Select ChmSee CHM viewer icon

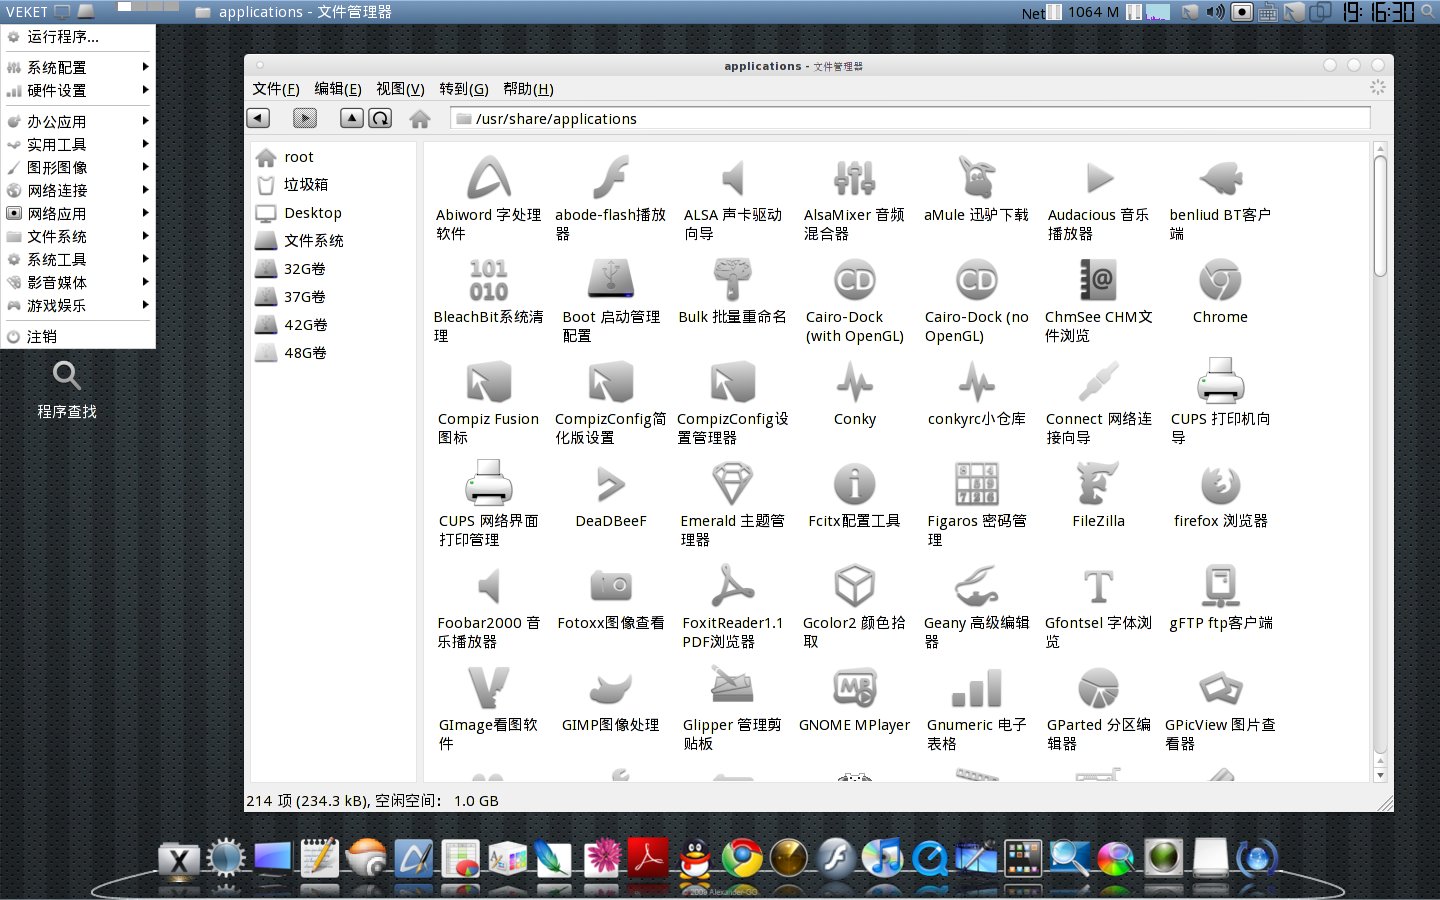click(1098, 281)
